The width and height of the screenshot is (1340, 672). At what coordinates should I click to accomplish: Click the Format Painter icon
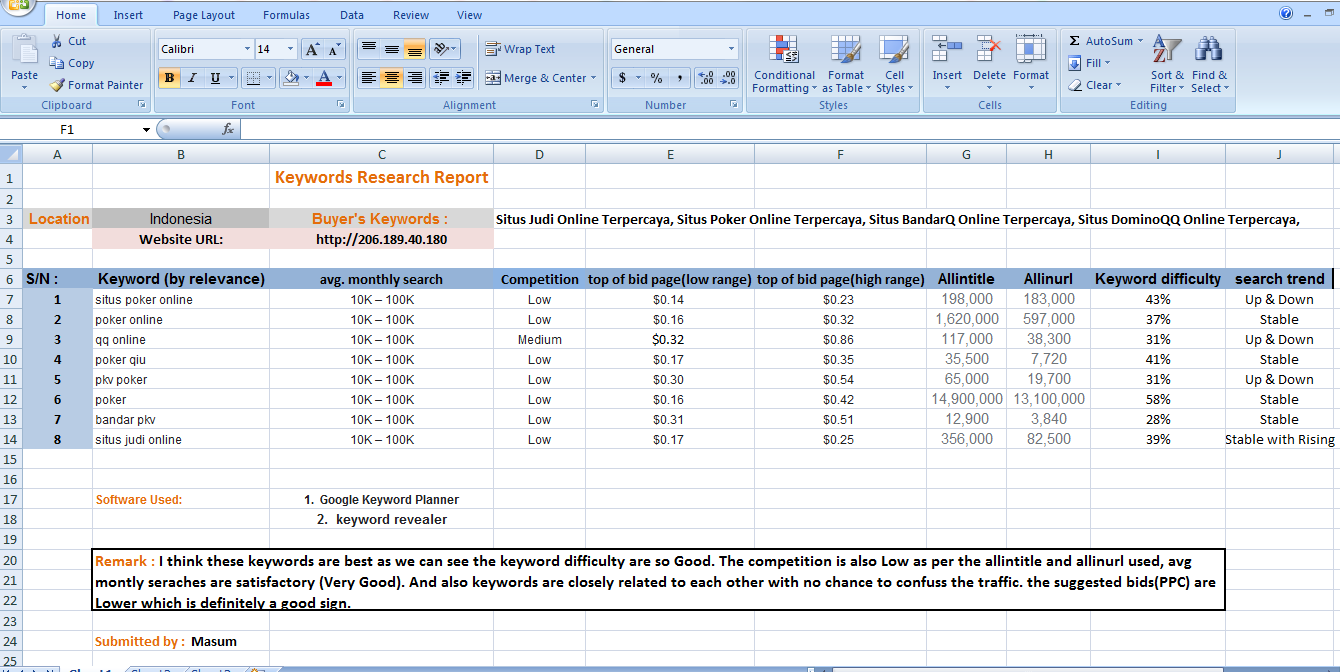tap(58, 85)
